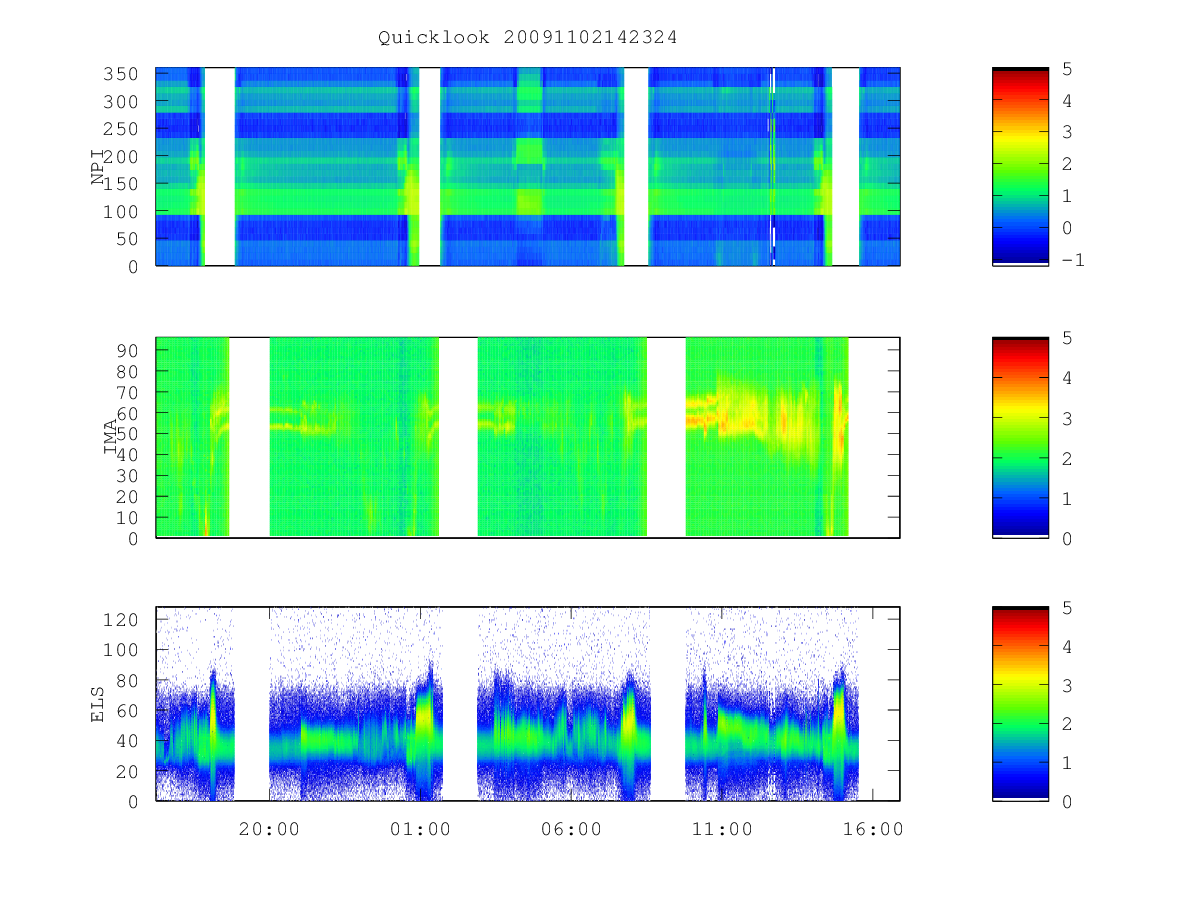Click the 100 tick on ELS axis
The image size is (1200, 900).
pyautogui.click(x=121, y=649)
